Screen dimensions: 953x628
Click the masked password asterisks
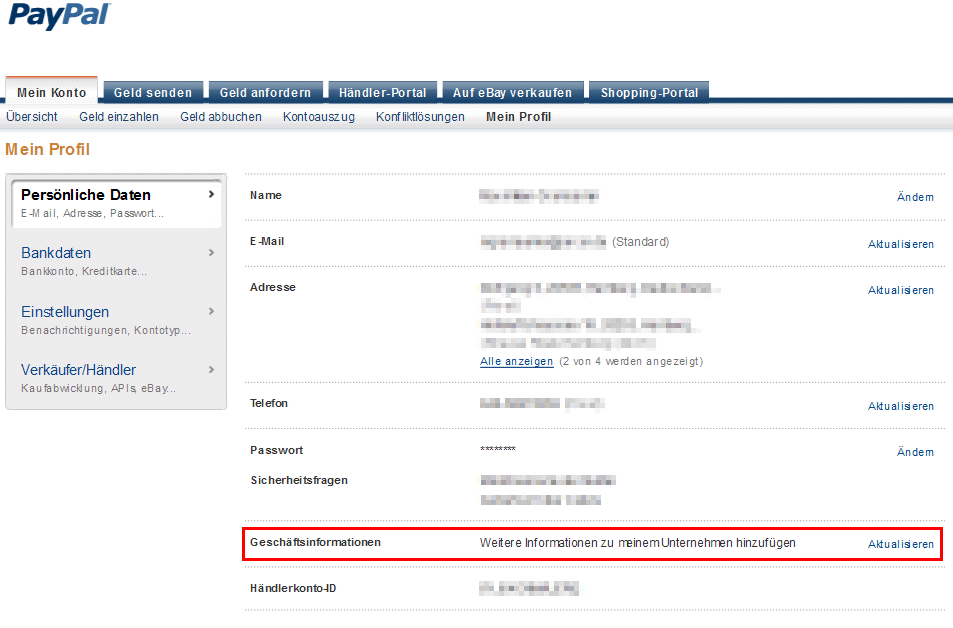pos(498,449)
